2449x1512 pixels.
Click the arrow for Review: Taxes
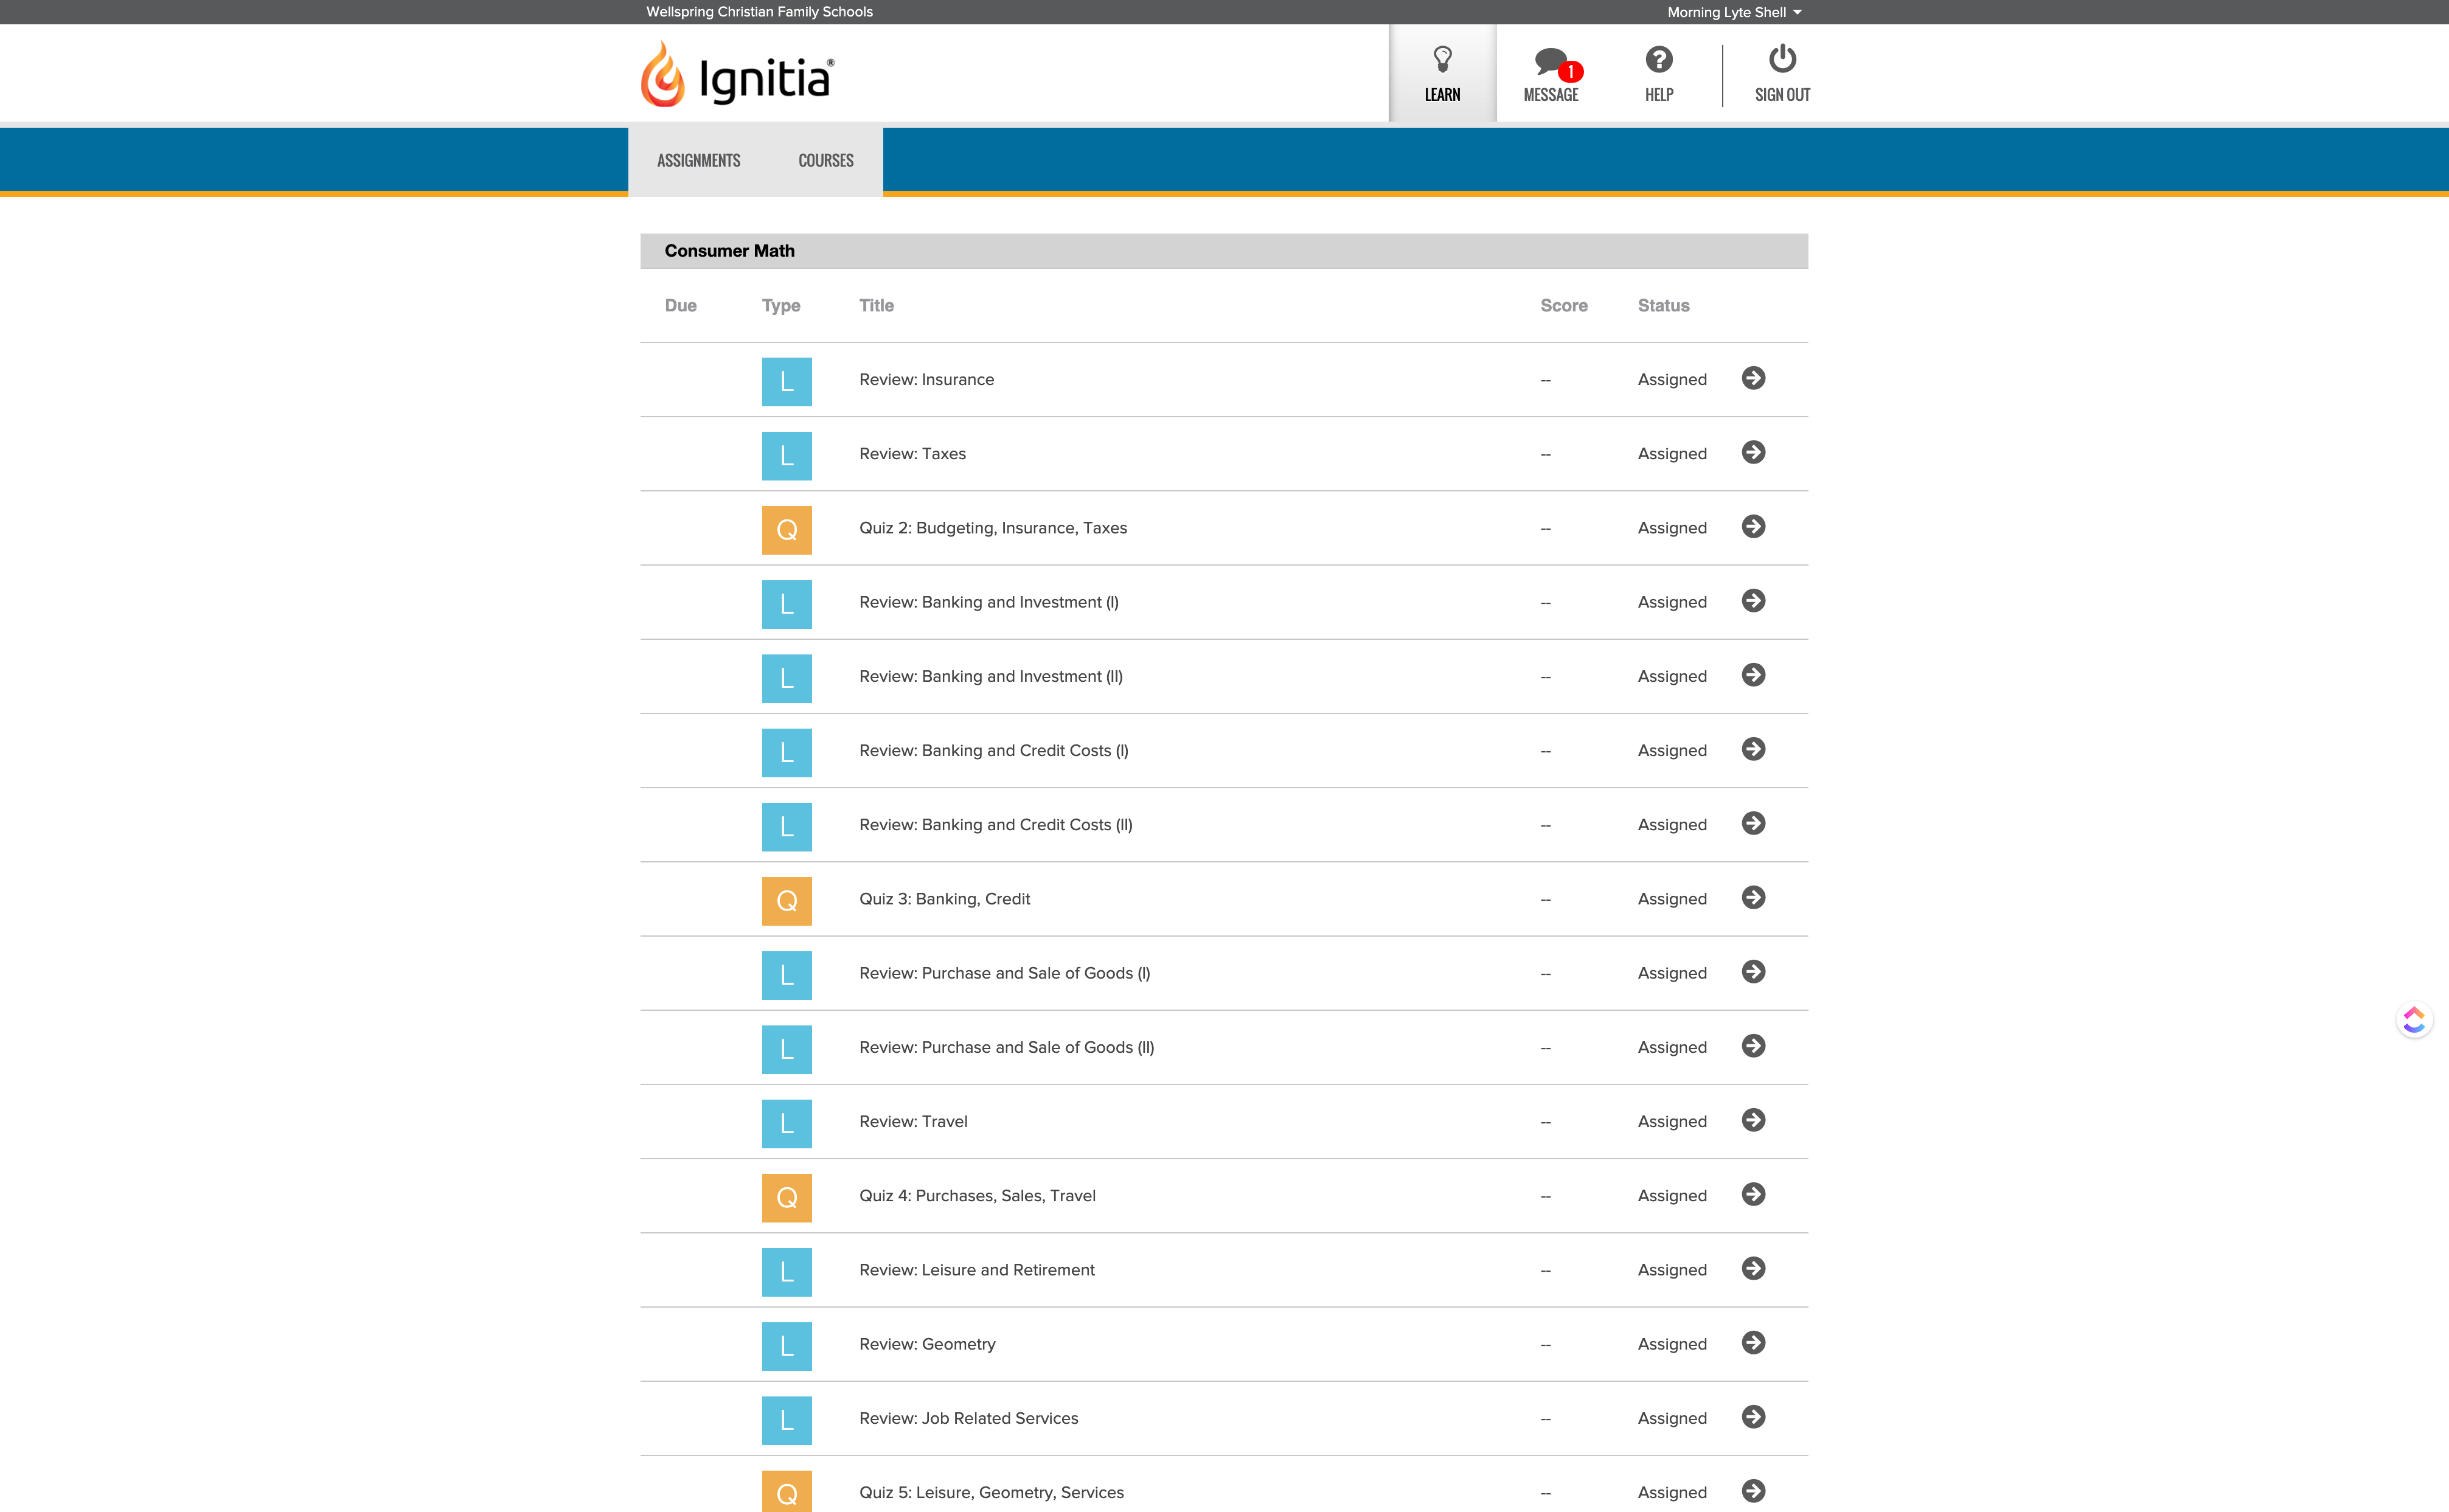pos(1753,452)
